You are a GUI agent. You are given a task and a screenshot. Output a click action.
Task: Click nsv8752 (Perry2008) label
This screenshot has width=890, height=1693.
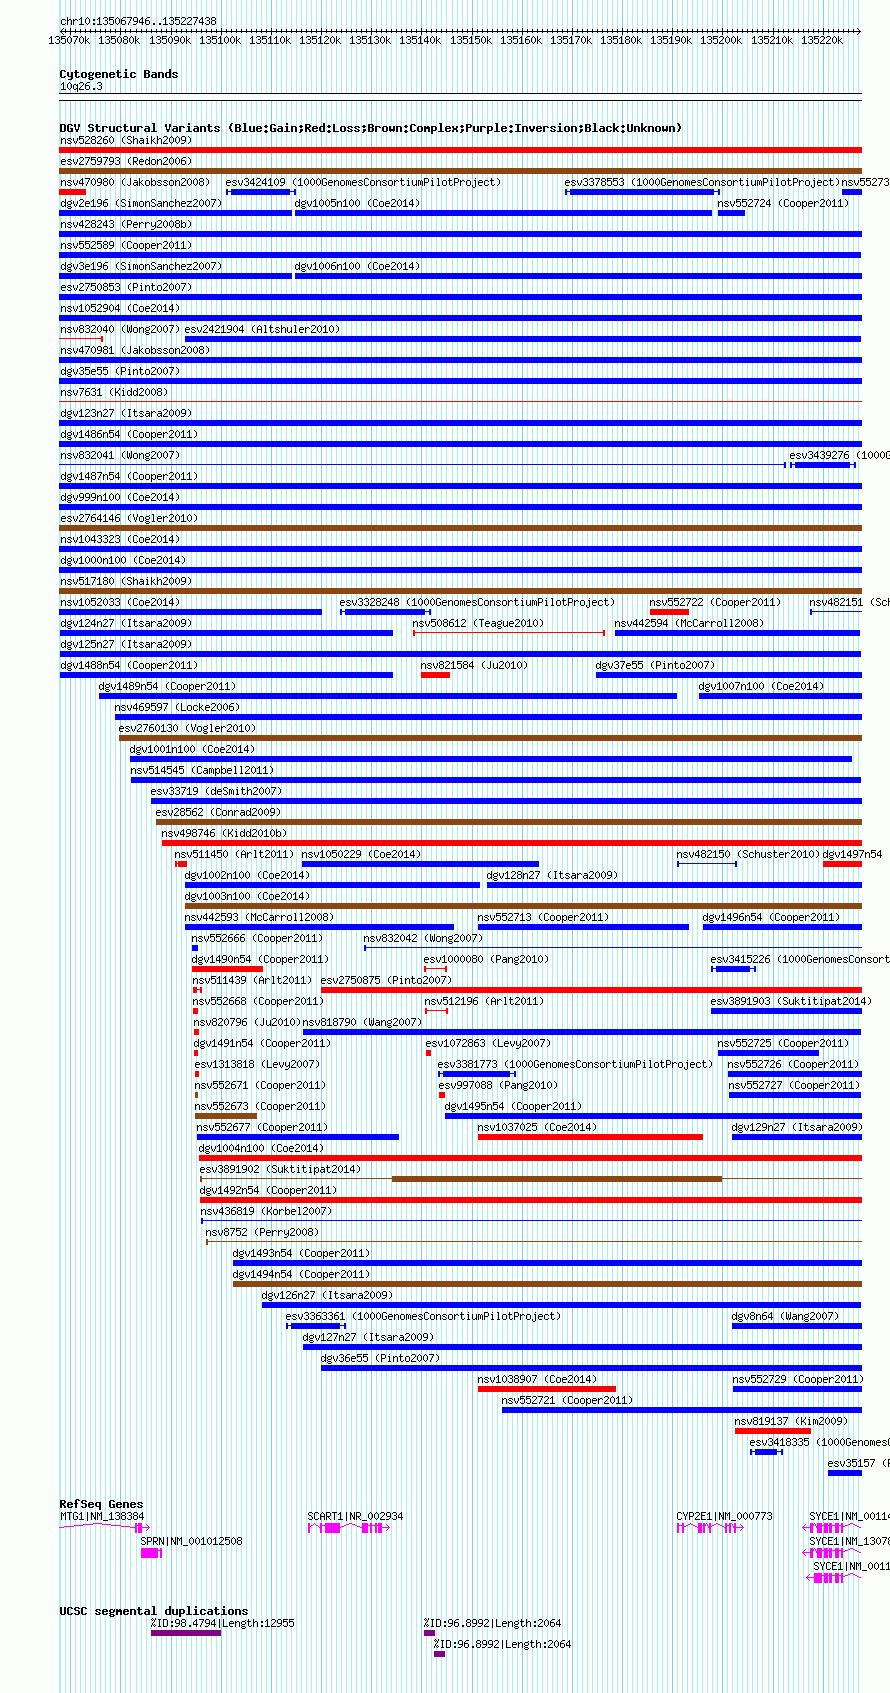pos(263,1232)
